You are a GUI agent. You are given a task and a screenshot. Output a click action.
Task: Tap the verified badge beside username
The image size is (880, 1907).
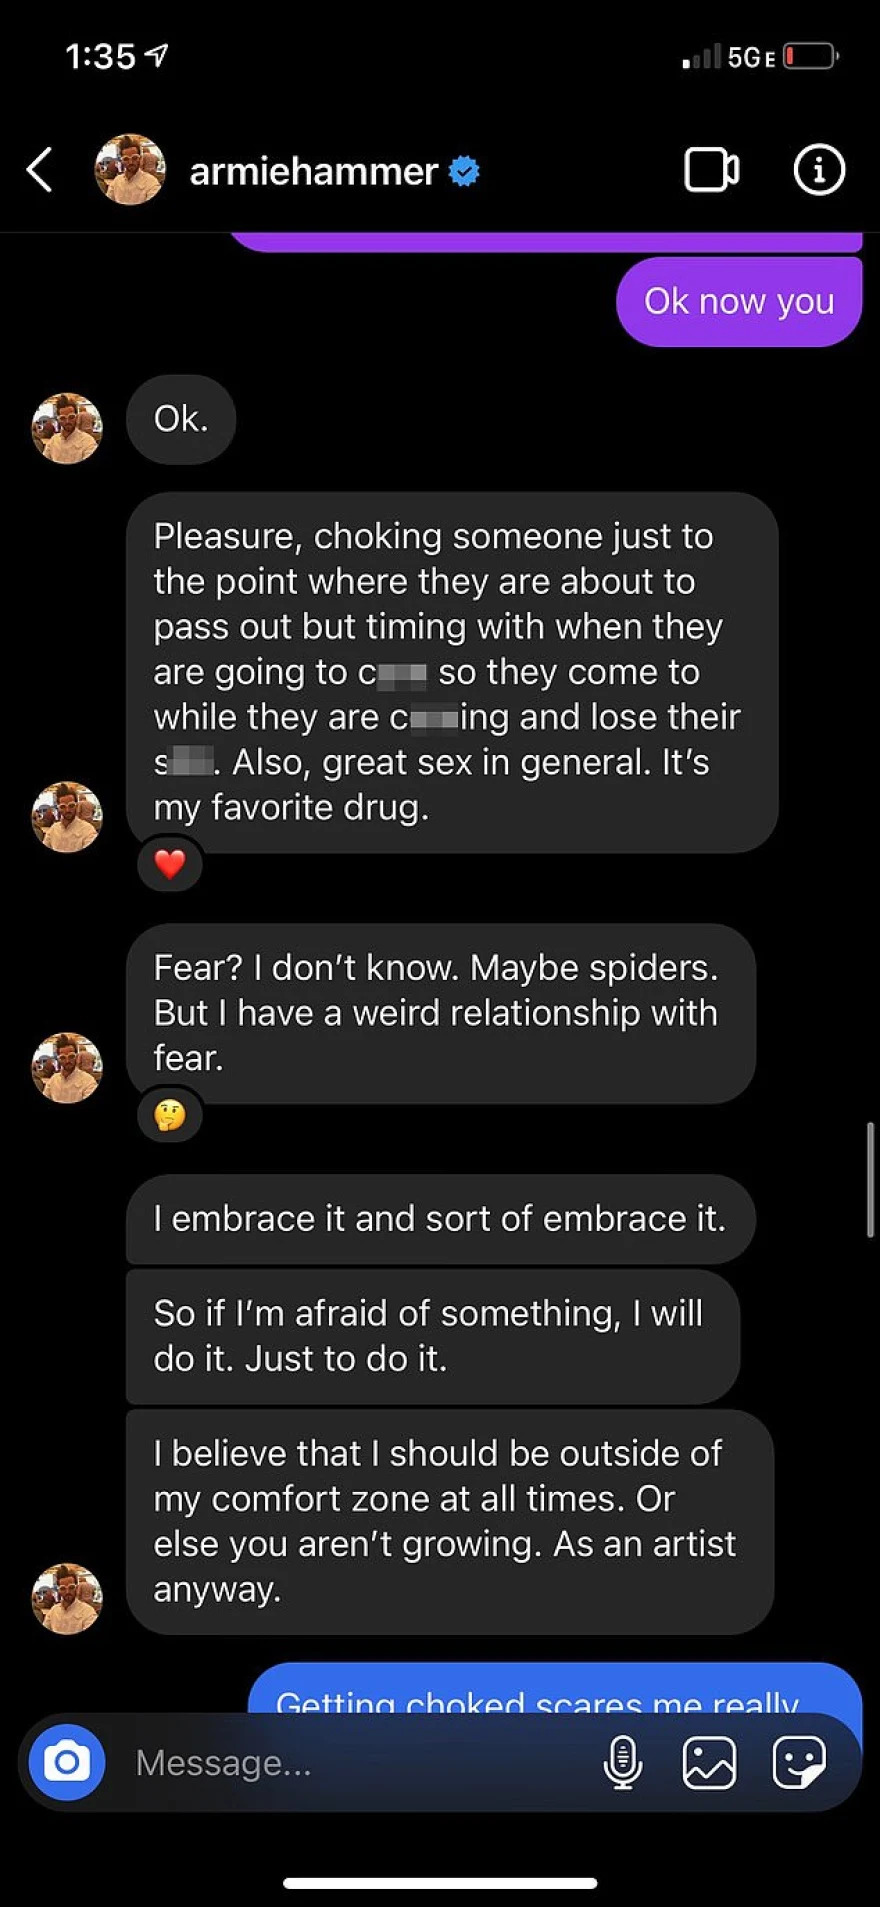tap(464, 171)
